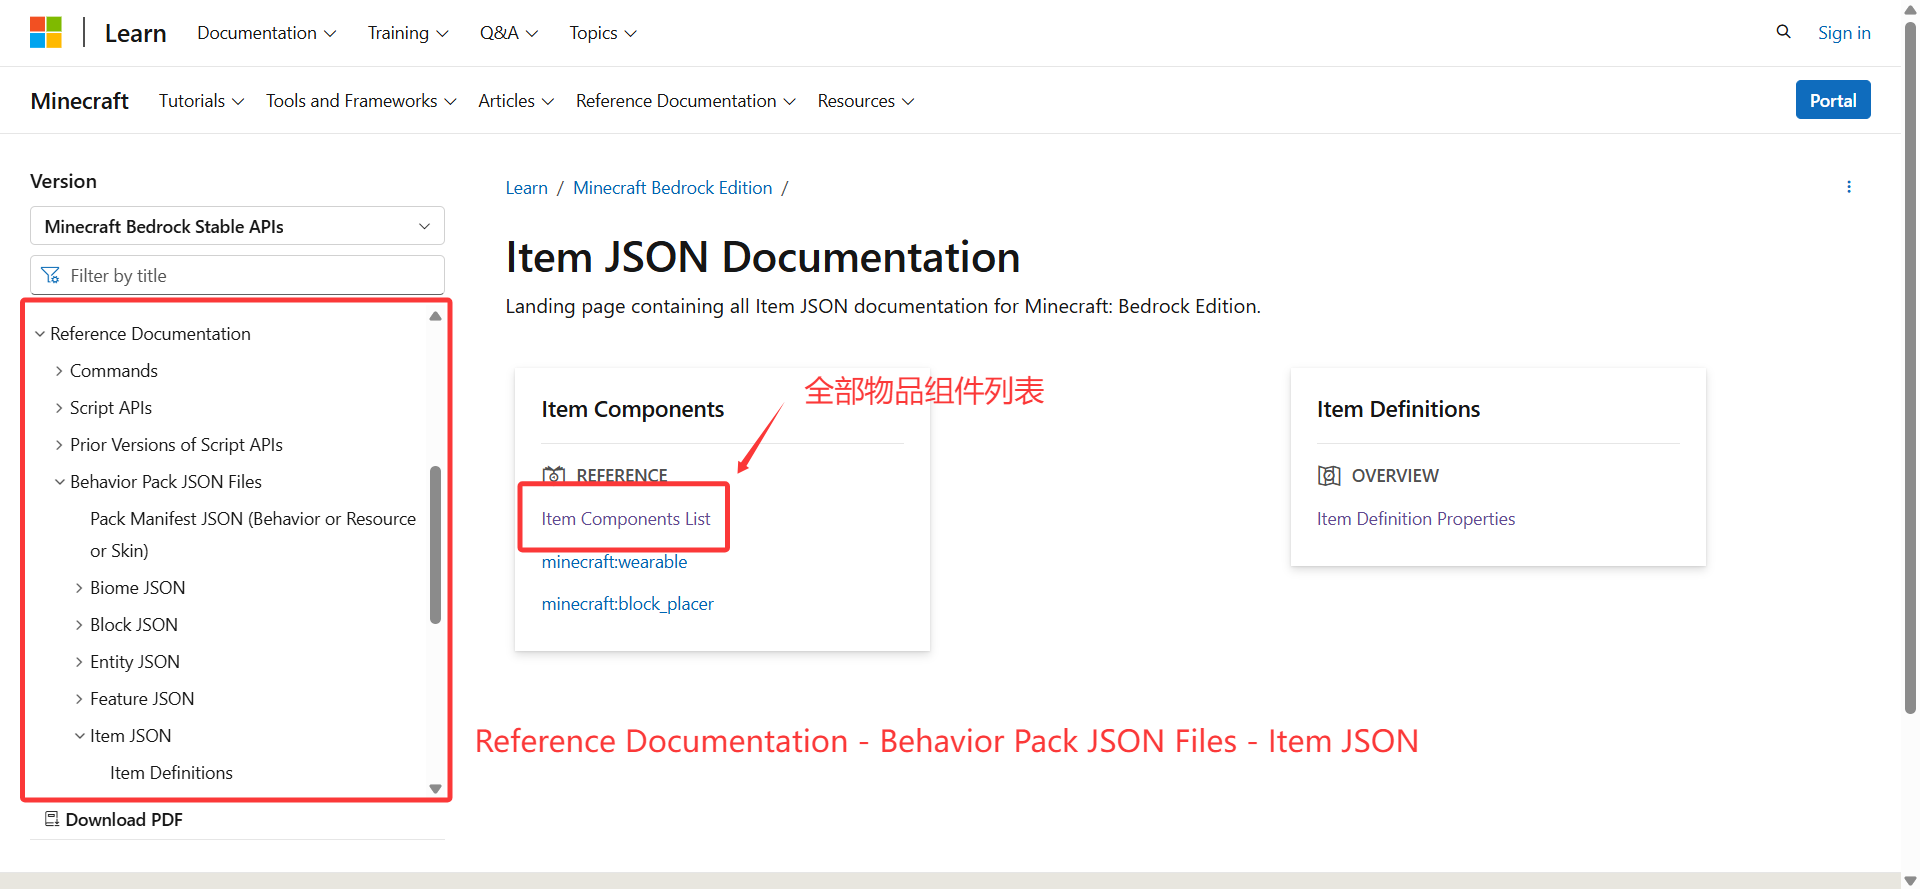Image resolution: width=1920 pixels, height=889 pixels.
Task: Collapse the Behavior Pack JSON Files node
Action: click(x=59, y=482)
